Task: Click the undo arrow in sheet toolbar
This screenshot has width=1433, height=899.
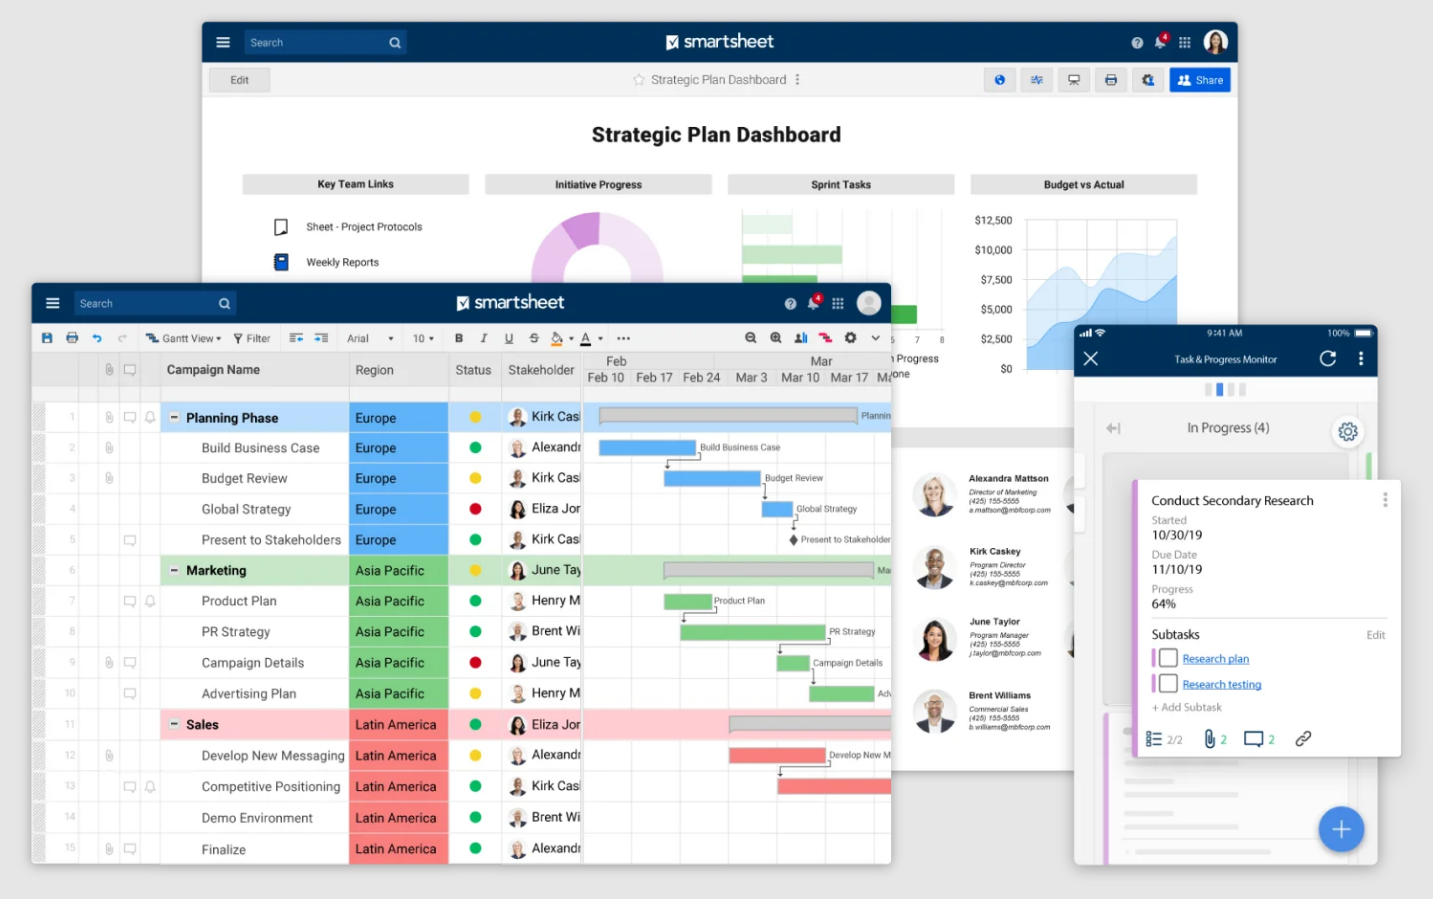Action: (97, 338)
